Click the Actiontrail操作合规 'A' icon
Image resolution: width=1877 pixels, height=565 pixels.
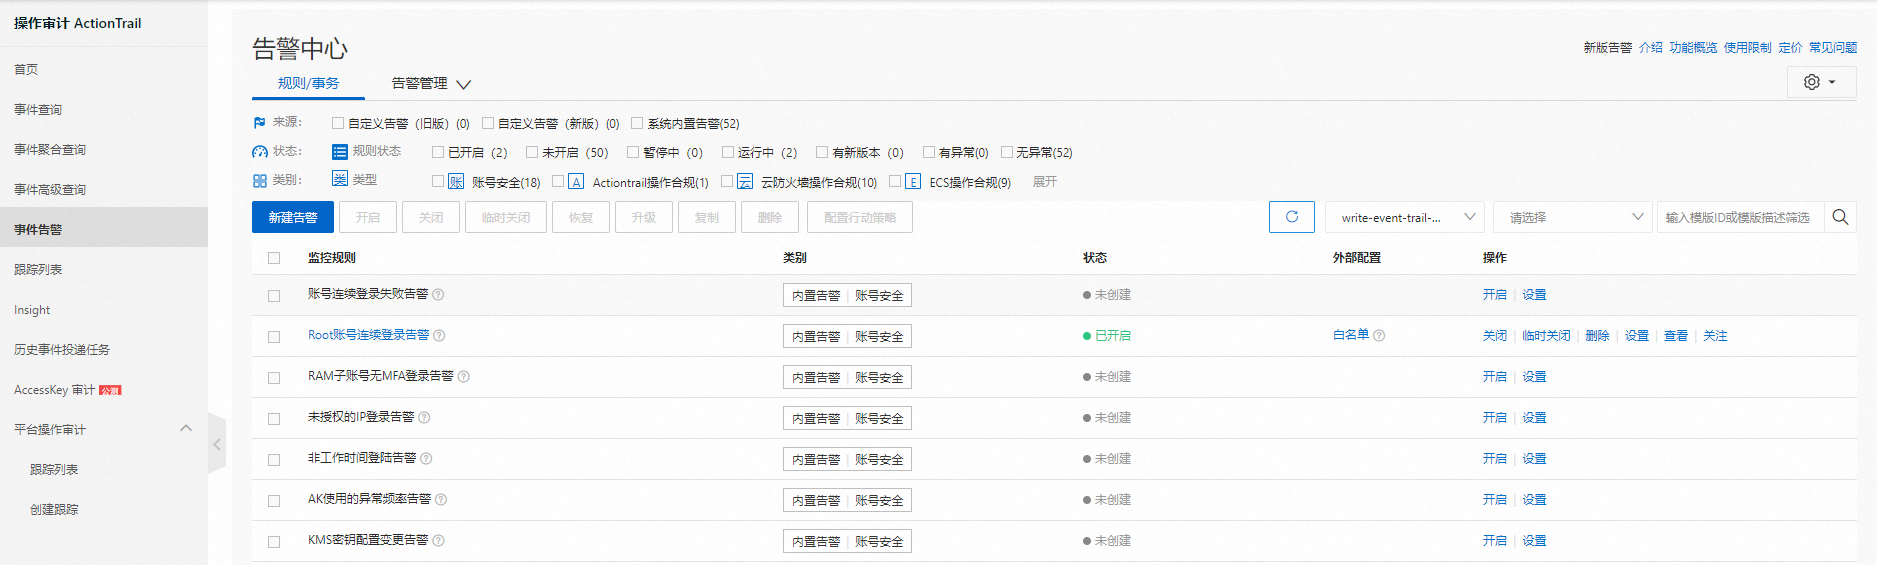(x=576, y=181)
